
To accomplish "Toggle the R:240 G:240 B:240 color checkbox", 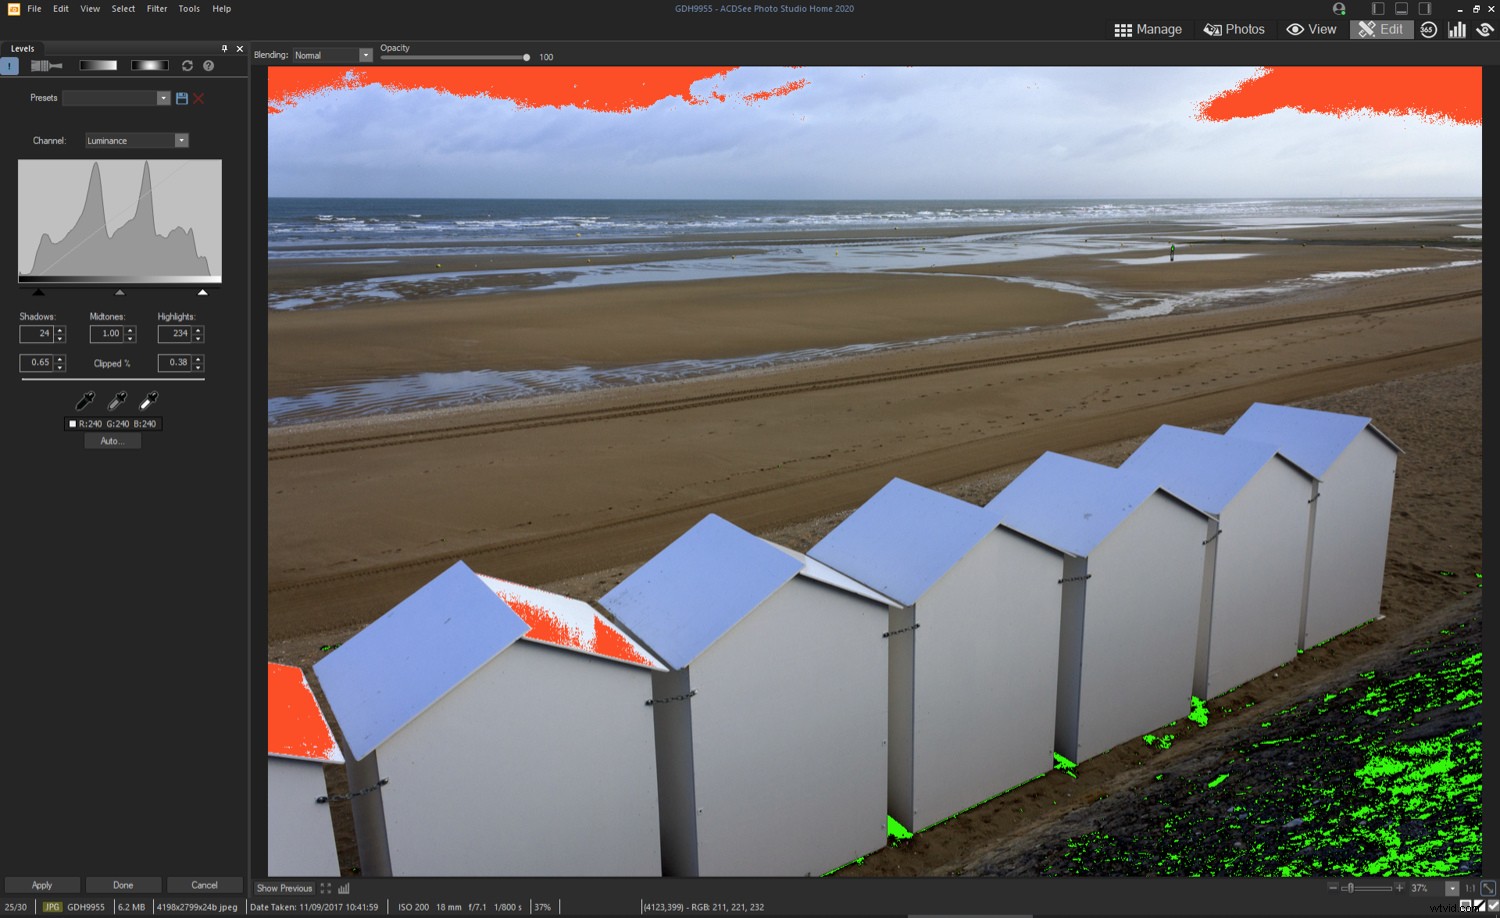I will [71, 423].
